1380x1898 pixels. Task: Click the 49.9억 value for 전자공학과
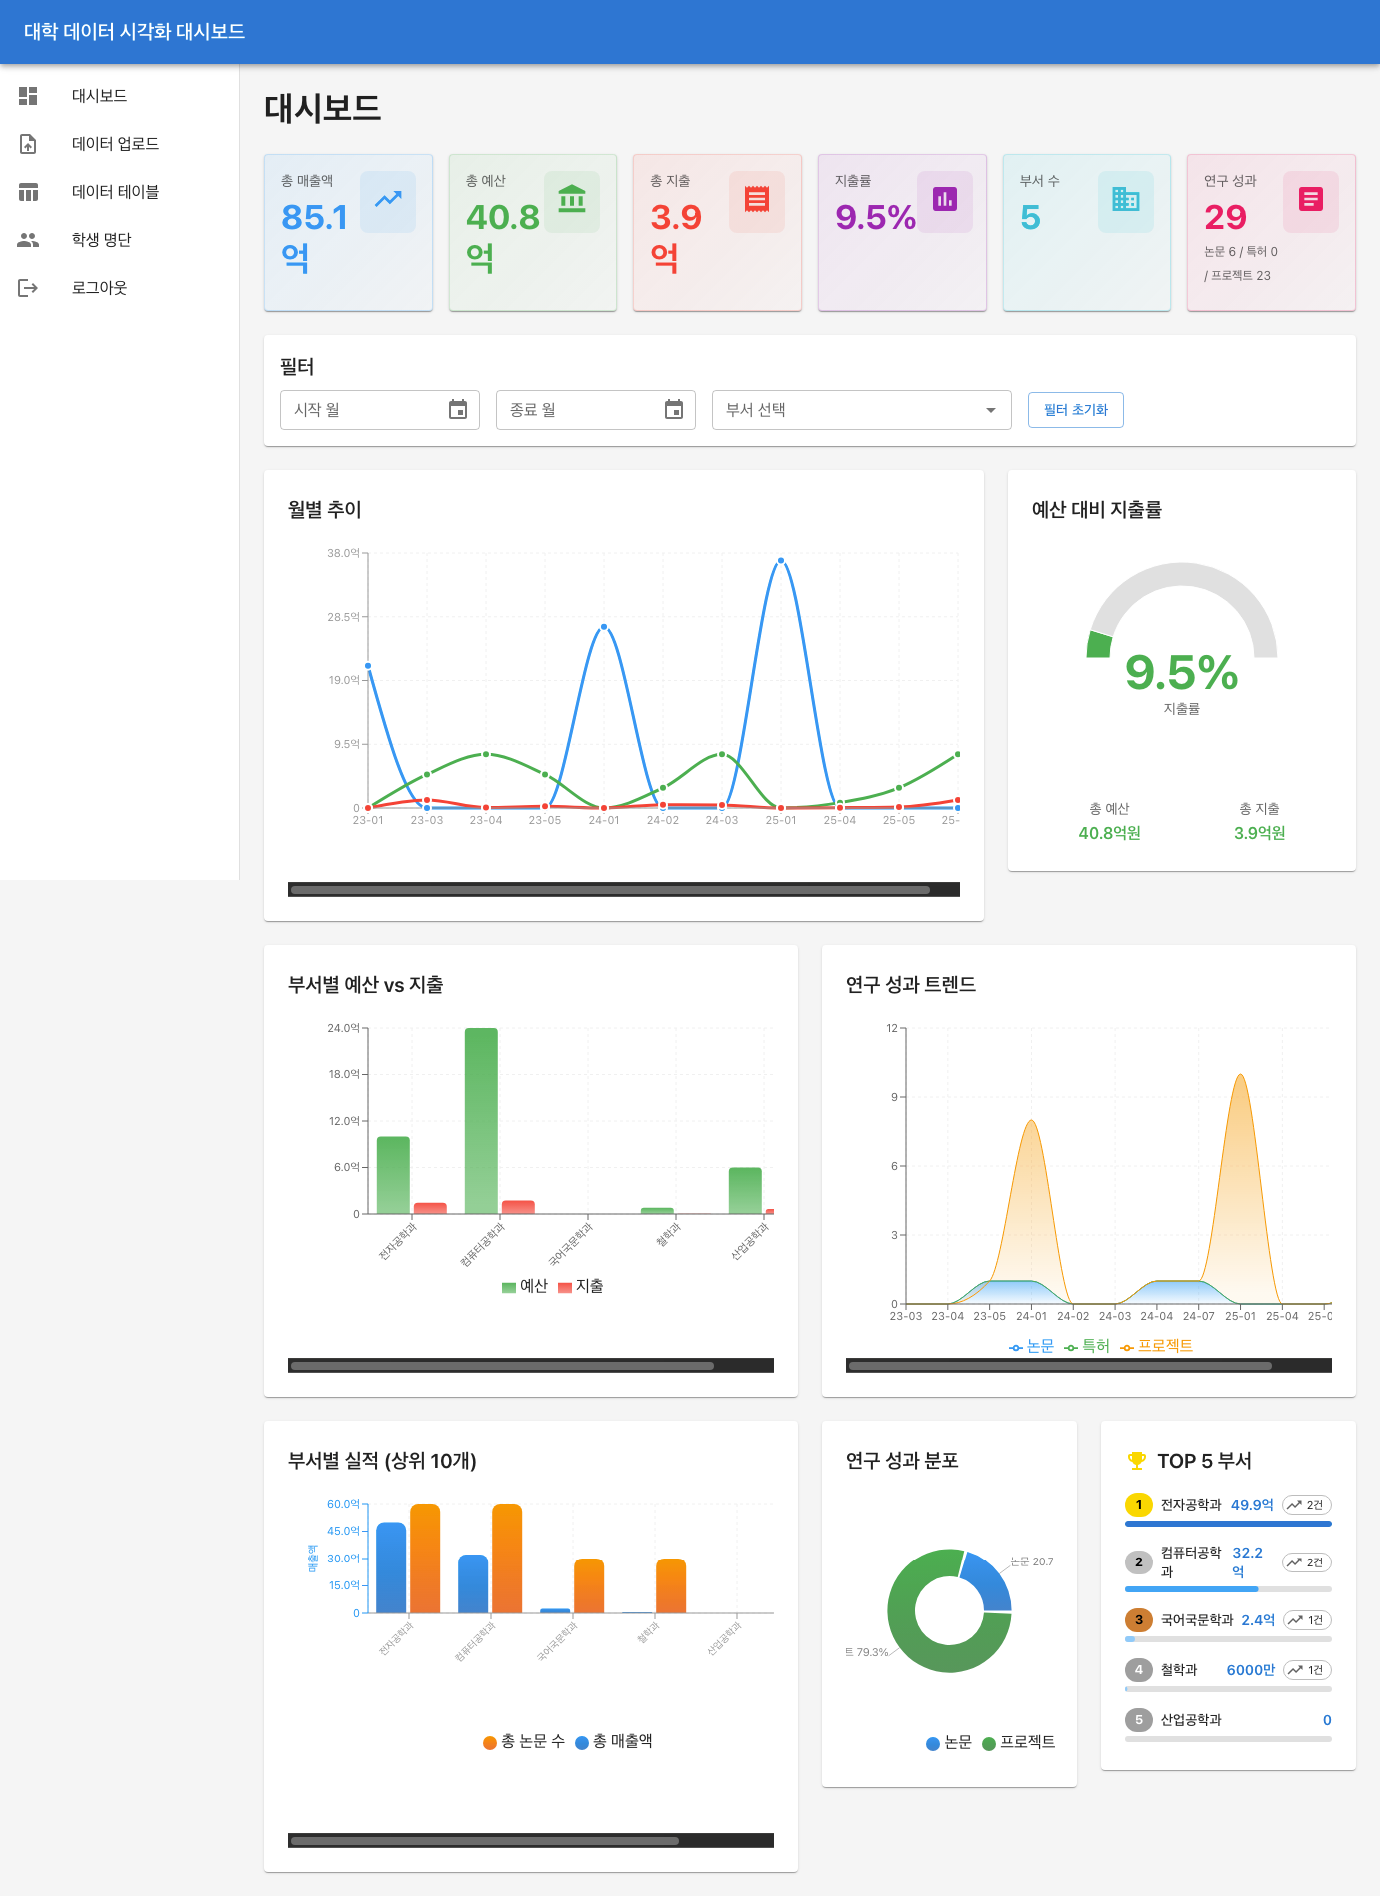tap(1252, 1505)
